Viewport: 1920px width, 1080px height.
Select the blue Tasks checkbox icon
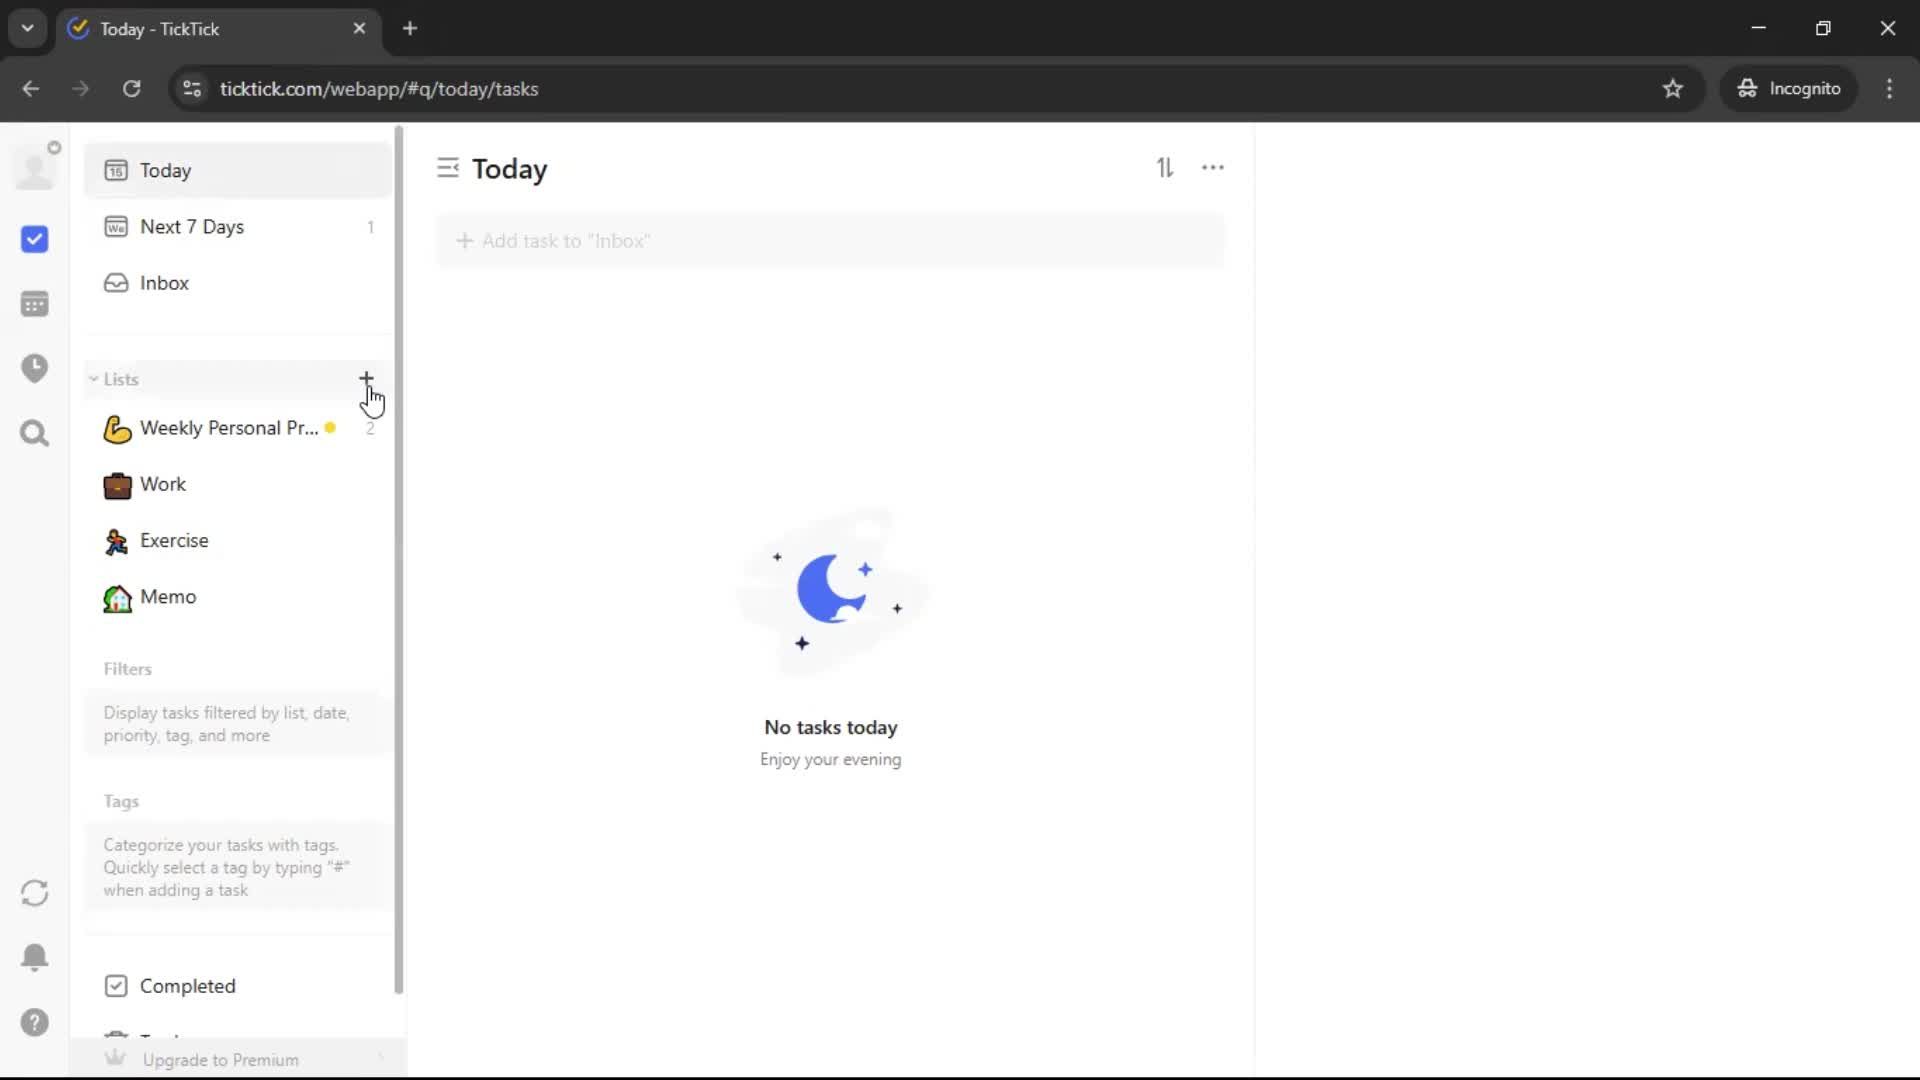pos(34,239)
